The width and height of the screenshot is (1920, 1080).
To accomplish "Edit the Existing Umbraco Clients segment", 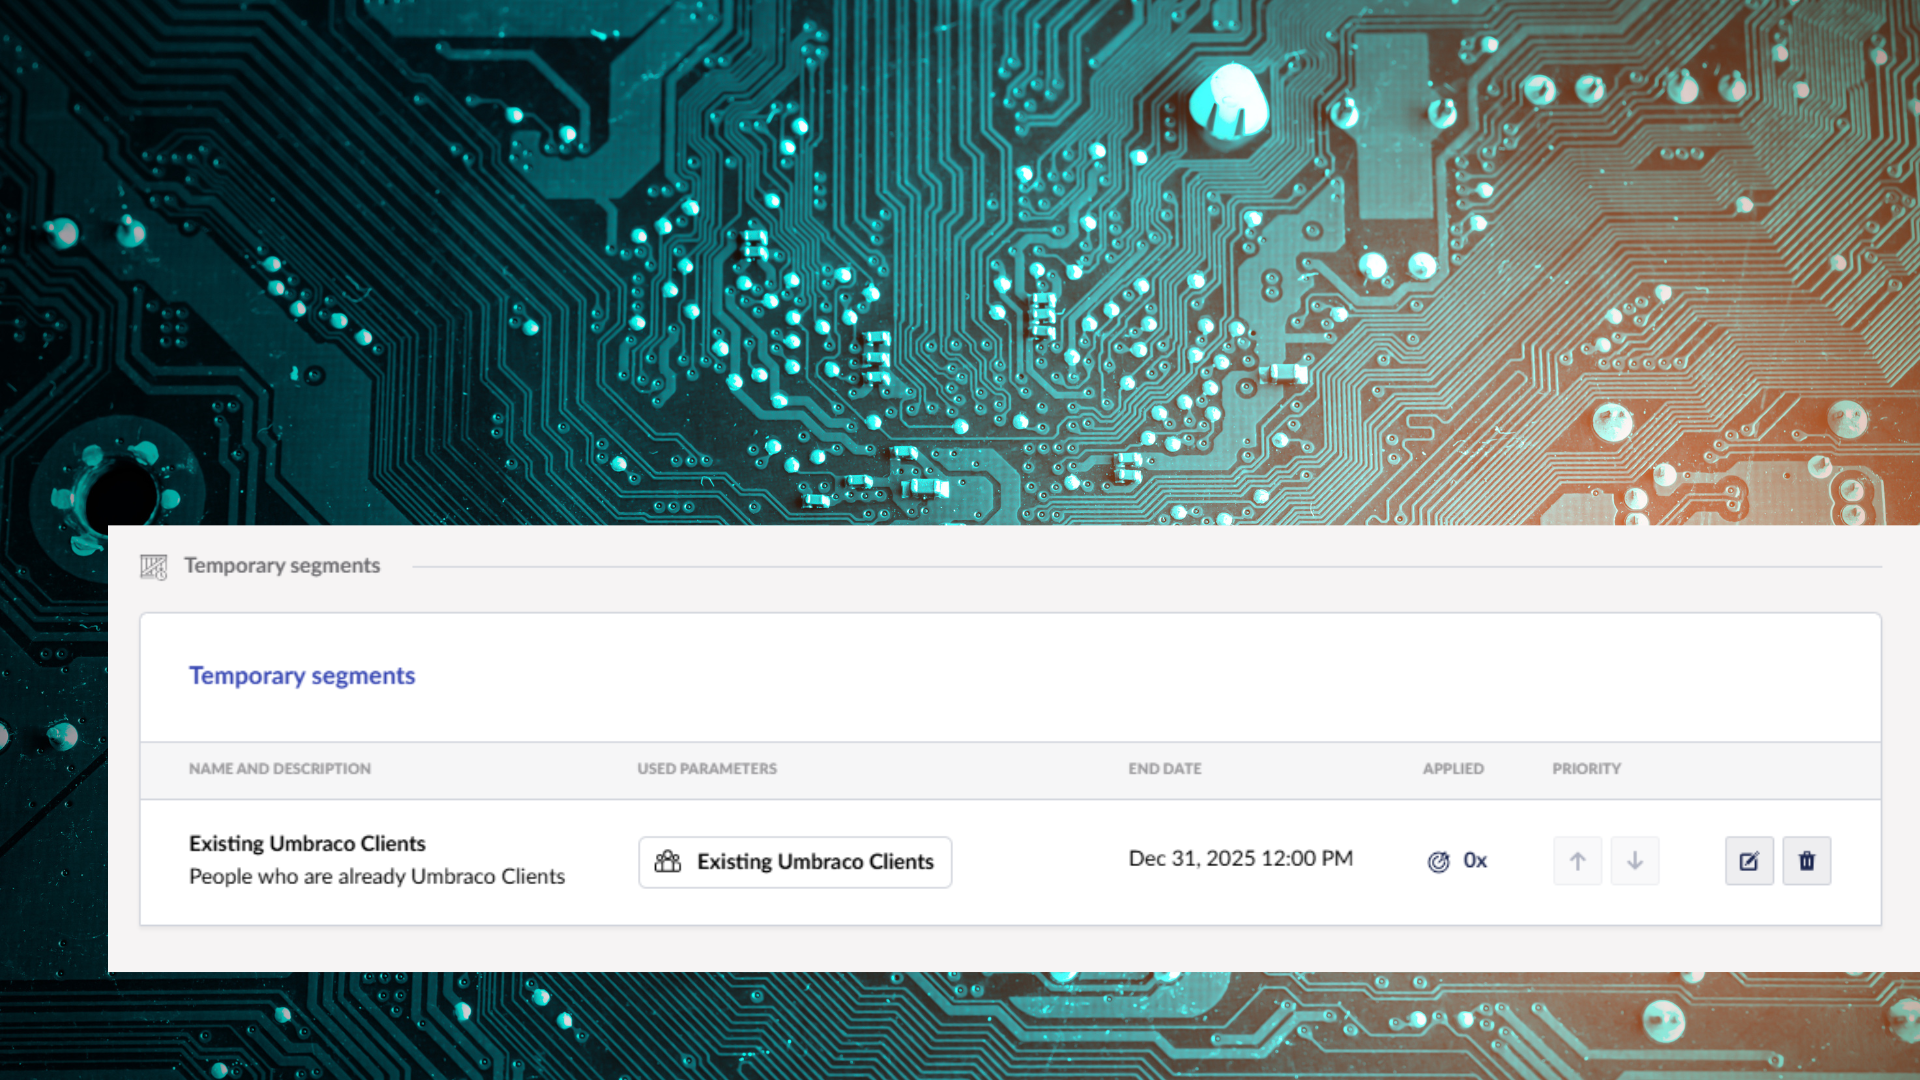I will click(1749, 861).
